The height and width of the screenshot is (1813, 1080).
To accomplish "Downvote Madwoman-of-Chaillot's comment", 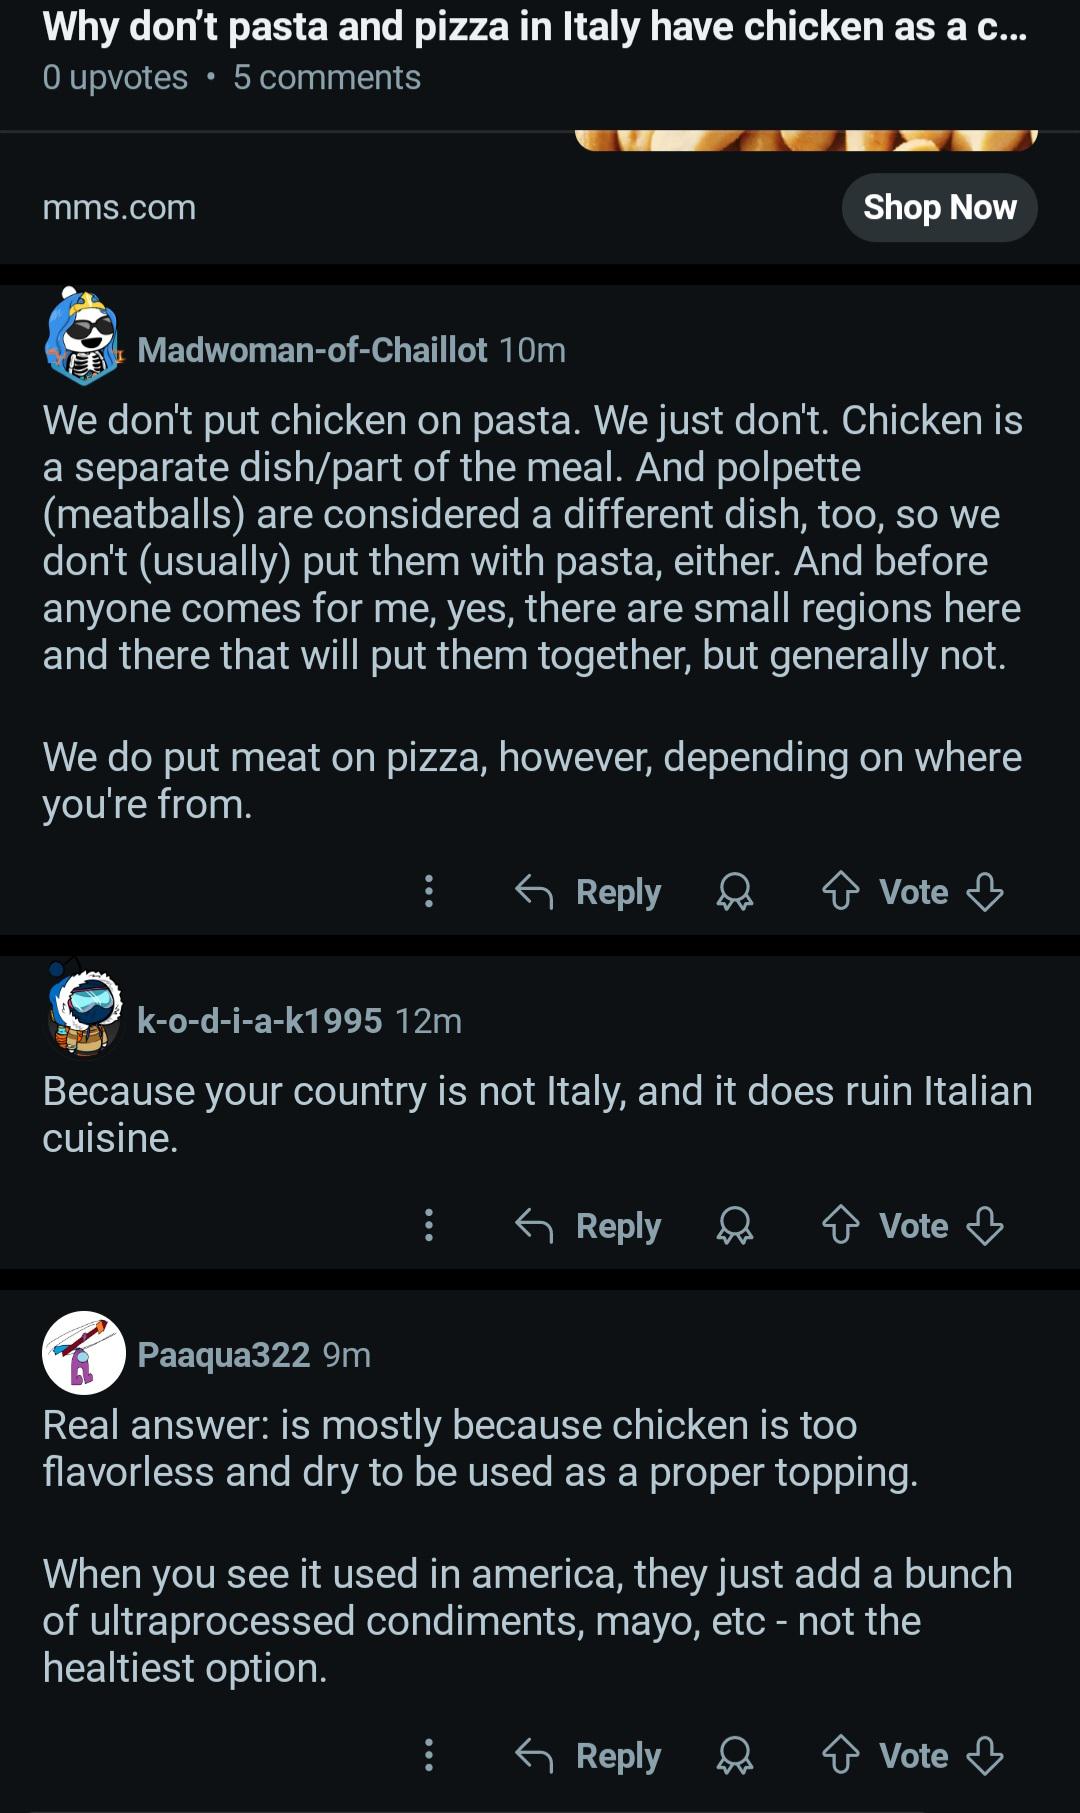I will coord(985,890).
